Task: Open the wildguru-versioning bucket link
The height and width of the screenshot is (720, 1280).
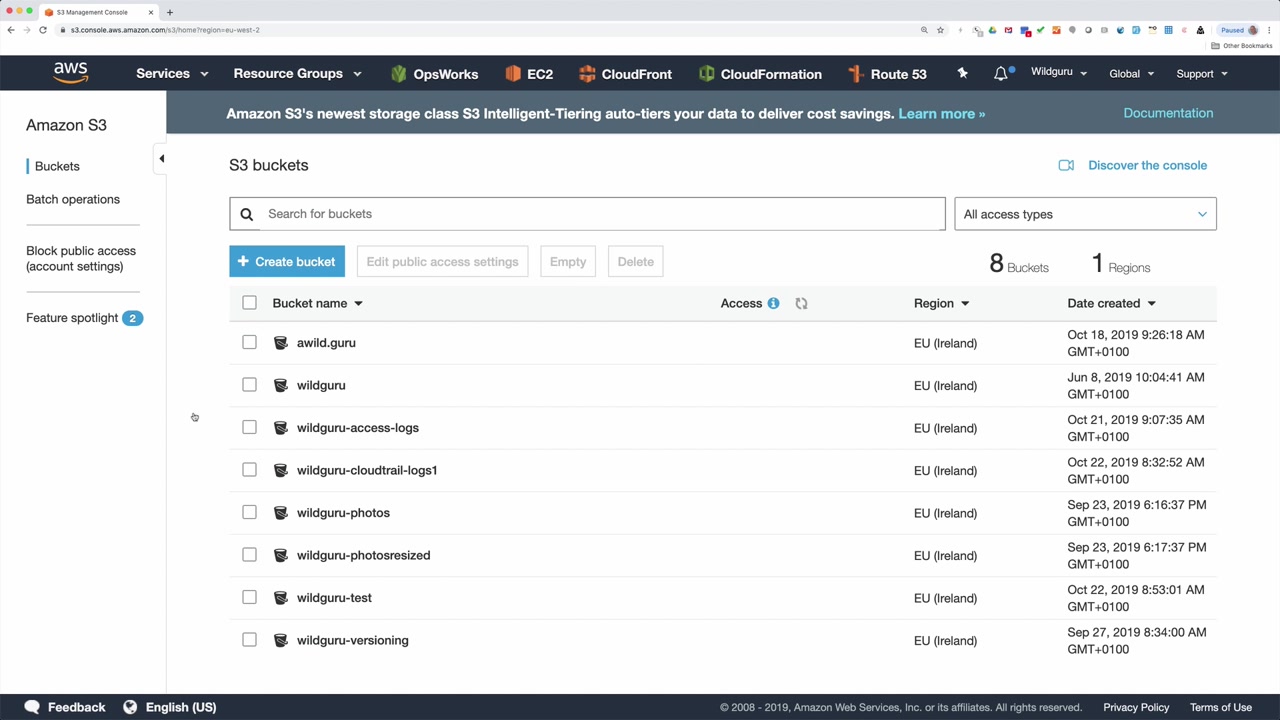Action: pyautogui.click(x=352, y=640)
